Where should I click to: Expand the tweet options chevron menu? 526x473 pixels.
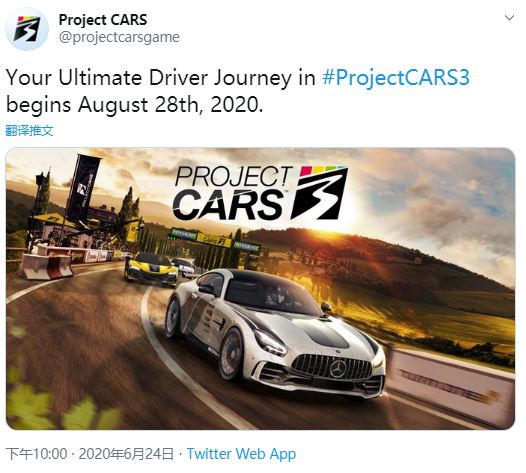click(x=509, y=18)
